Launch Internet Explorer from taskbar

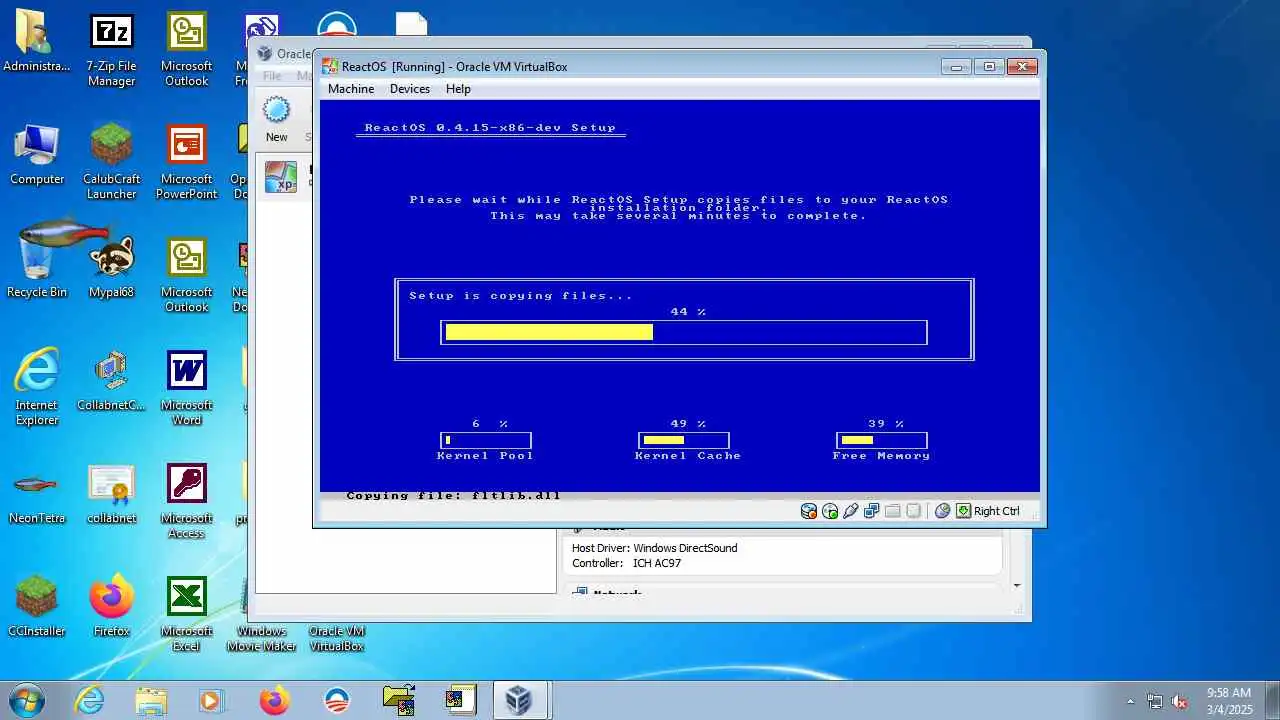click(89, 700)
